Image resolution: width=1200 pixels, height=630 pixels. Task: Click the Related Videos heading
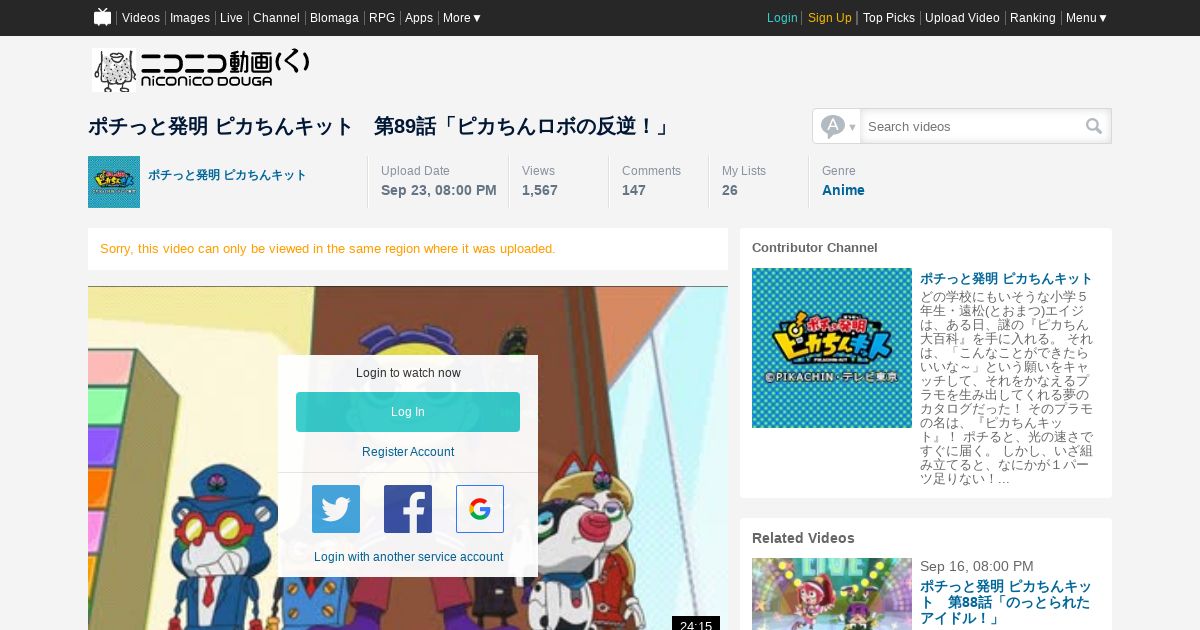803,538
